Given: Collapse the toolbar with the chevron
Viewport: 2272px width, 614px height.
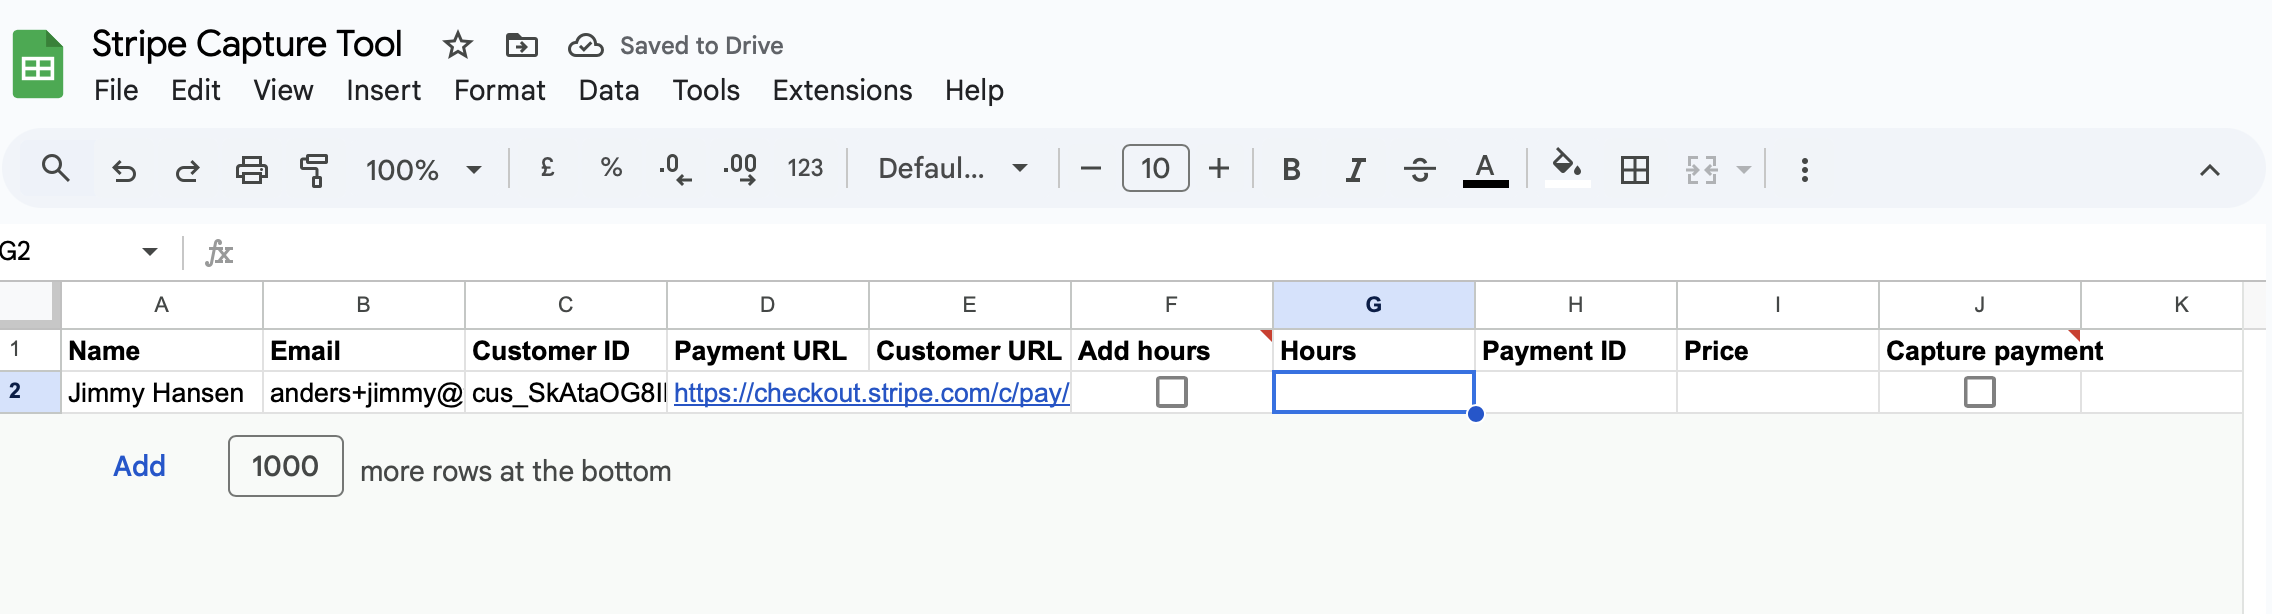Looking at the screenshot, I should point(2210,170).
